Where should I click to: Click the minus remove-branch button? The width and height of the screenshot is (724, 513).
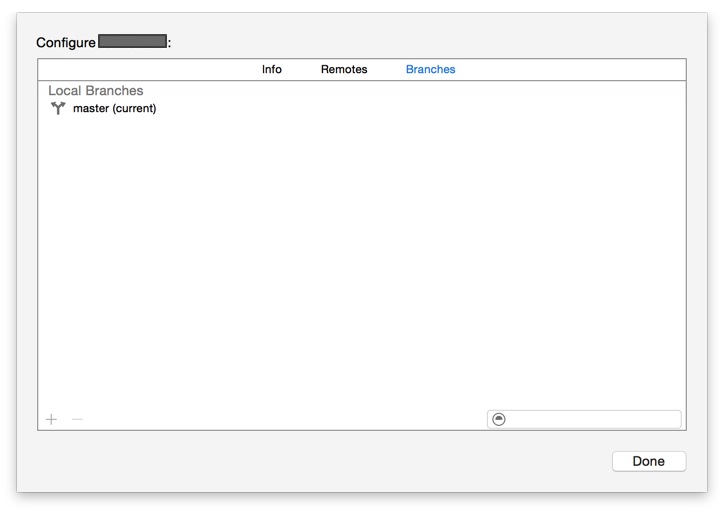pos(77,419)
